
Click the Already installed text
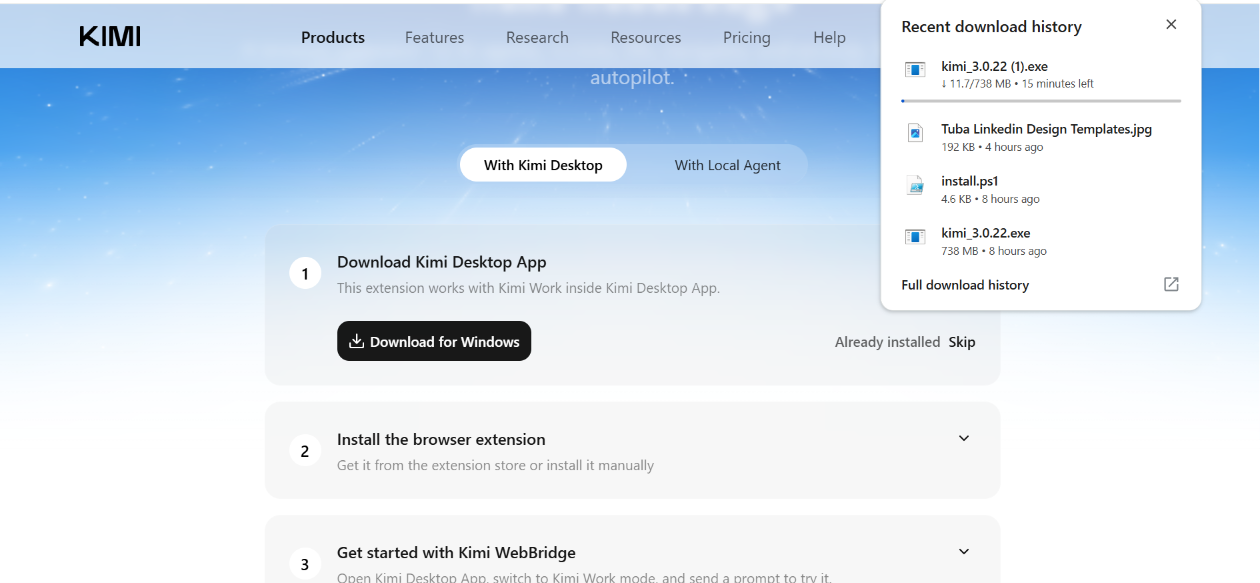pyautogui.click(x=887, y=342)
